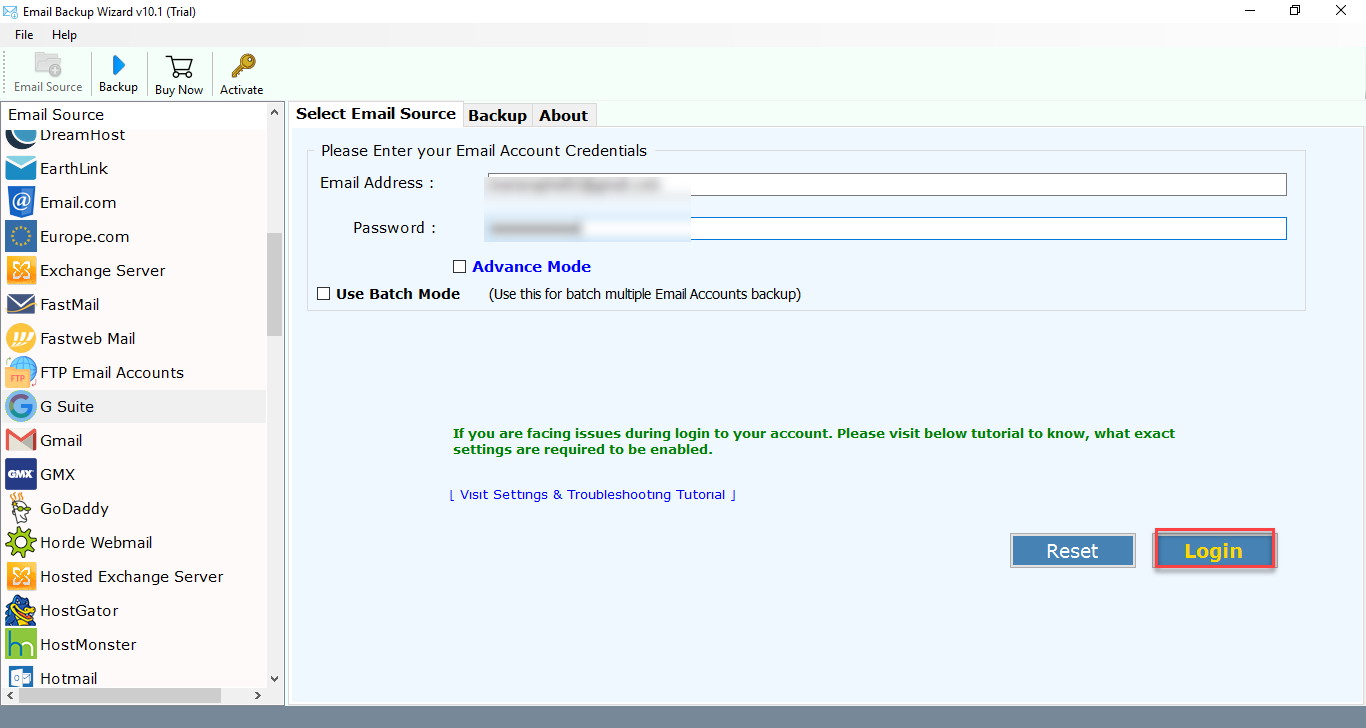Select the Horde Webmail gear icon

(x=21, y=543)
